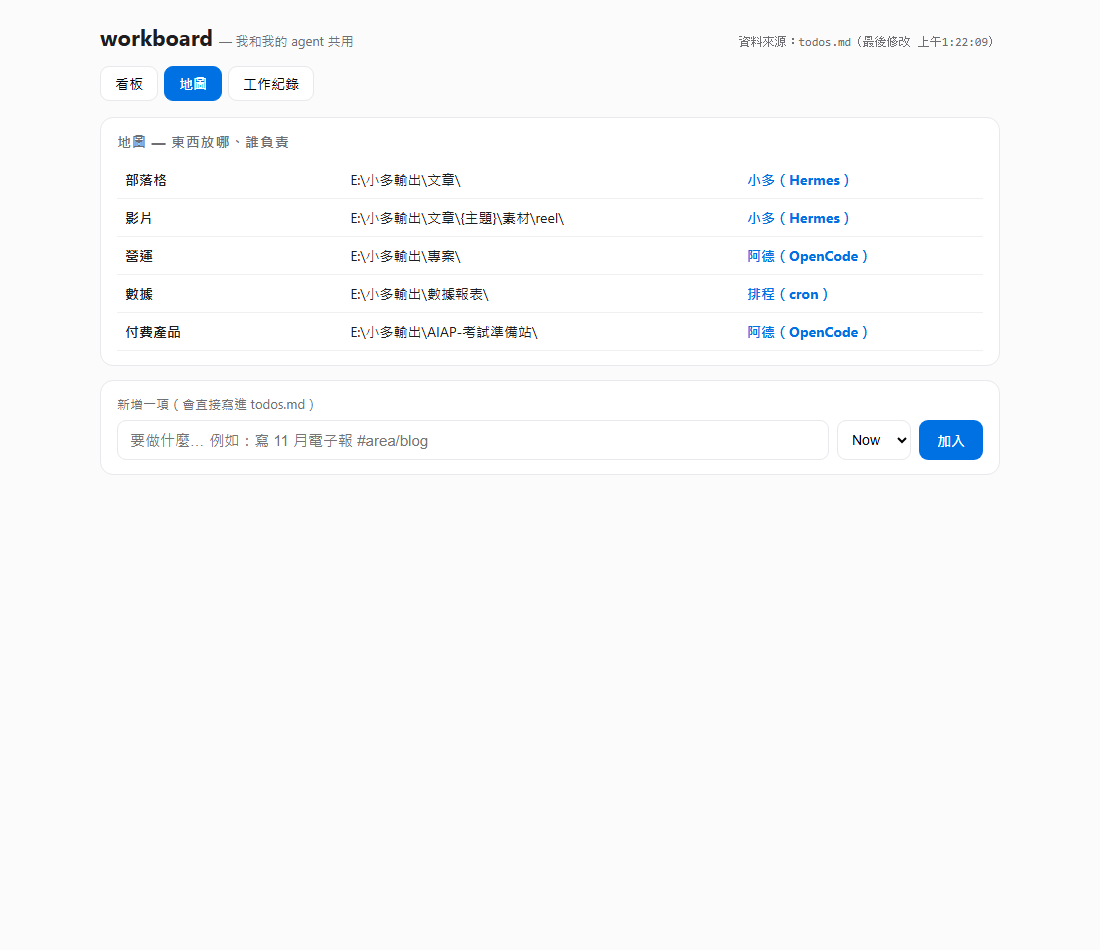Screen dimensions: 1100x950
Task: Click the 部落格 row label
Action: coord(146,180)
